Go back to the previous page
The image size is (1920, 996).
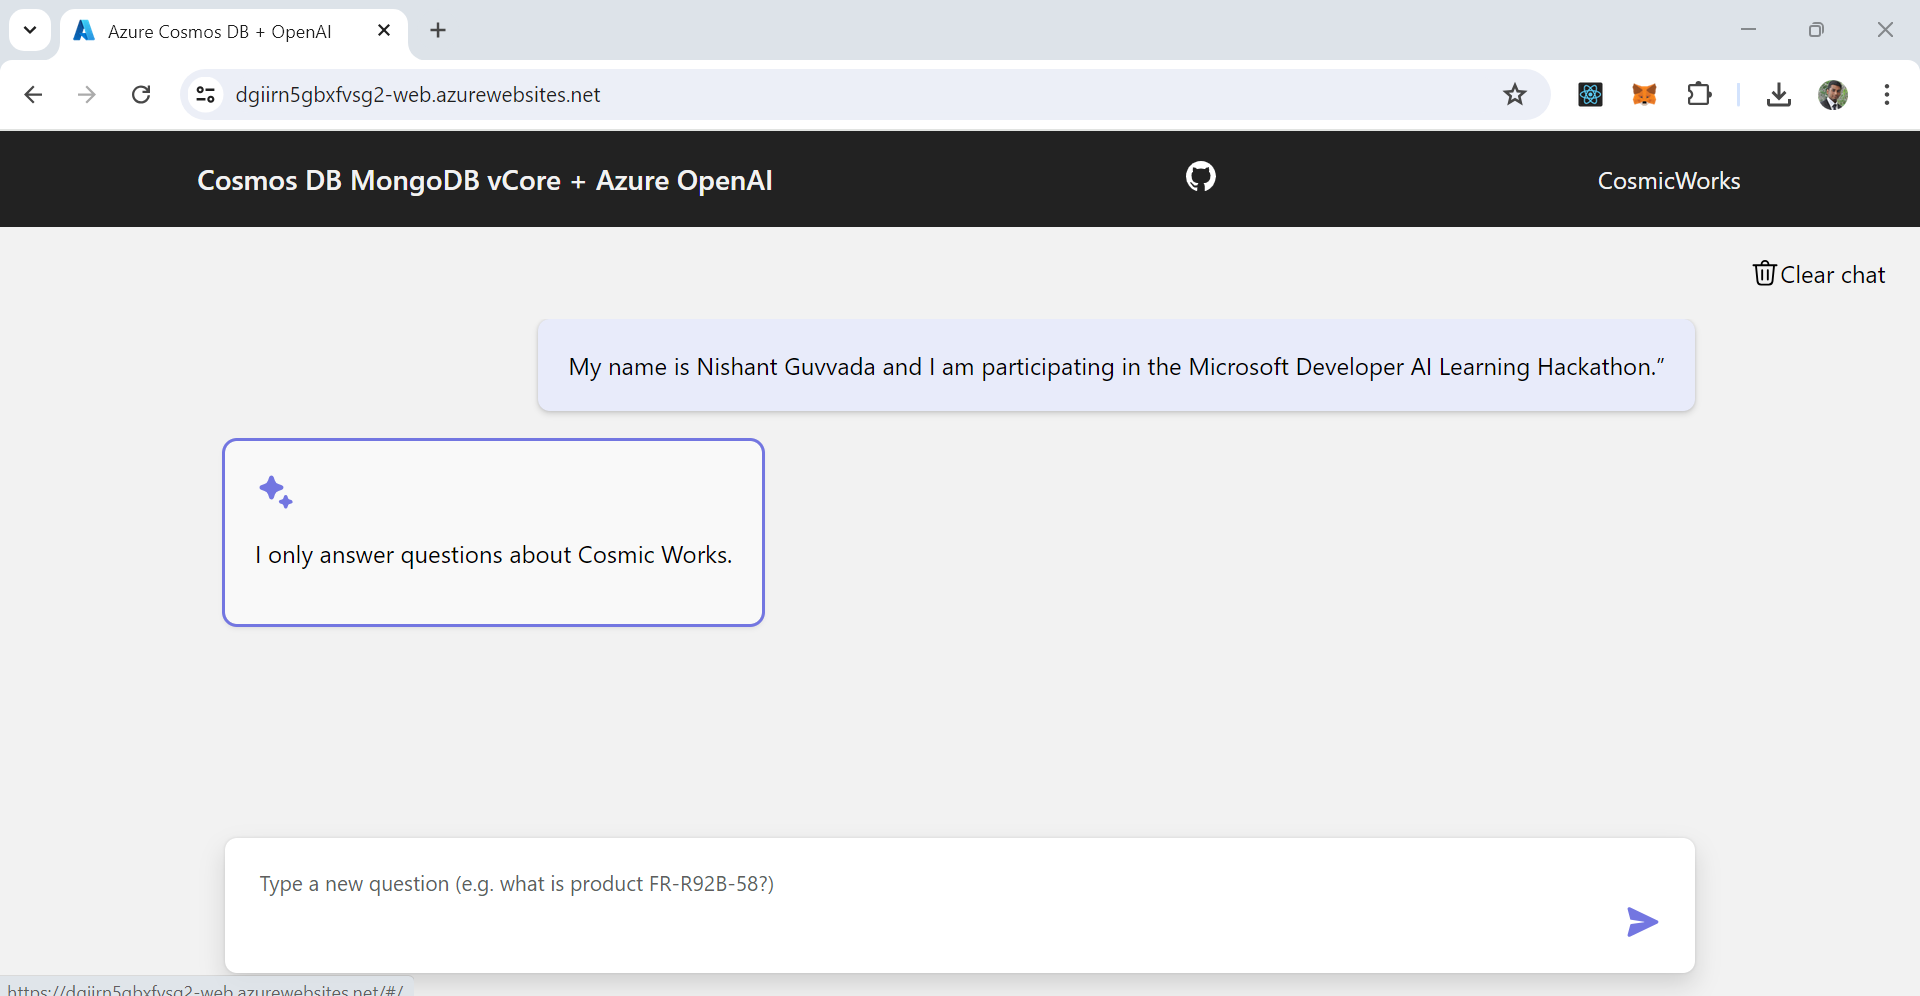pyautogui.click(x=33, y=95)
